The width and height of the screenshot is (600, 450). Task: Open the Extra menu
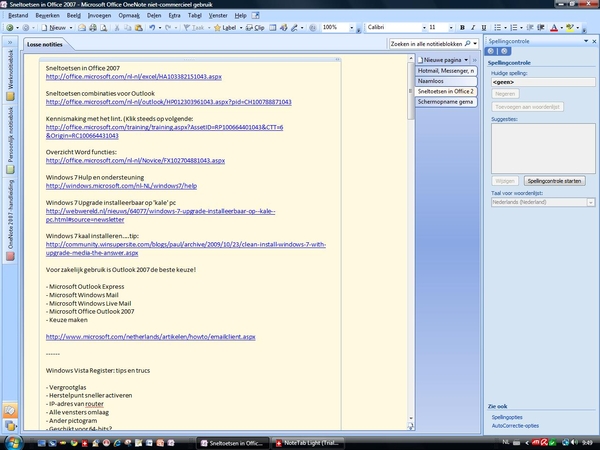pos(174,16)
